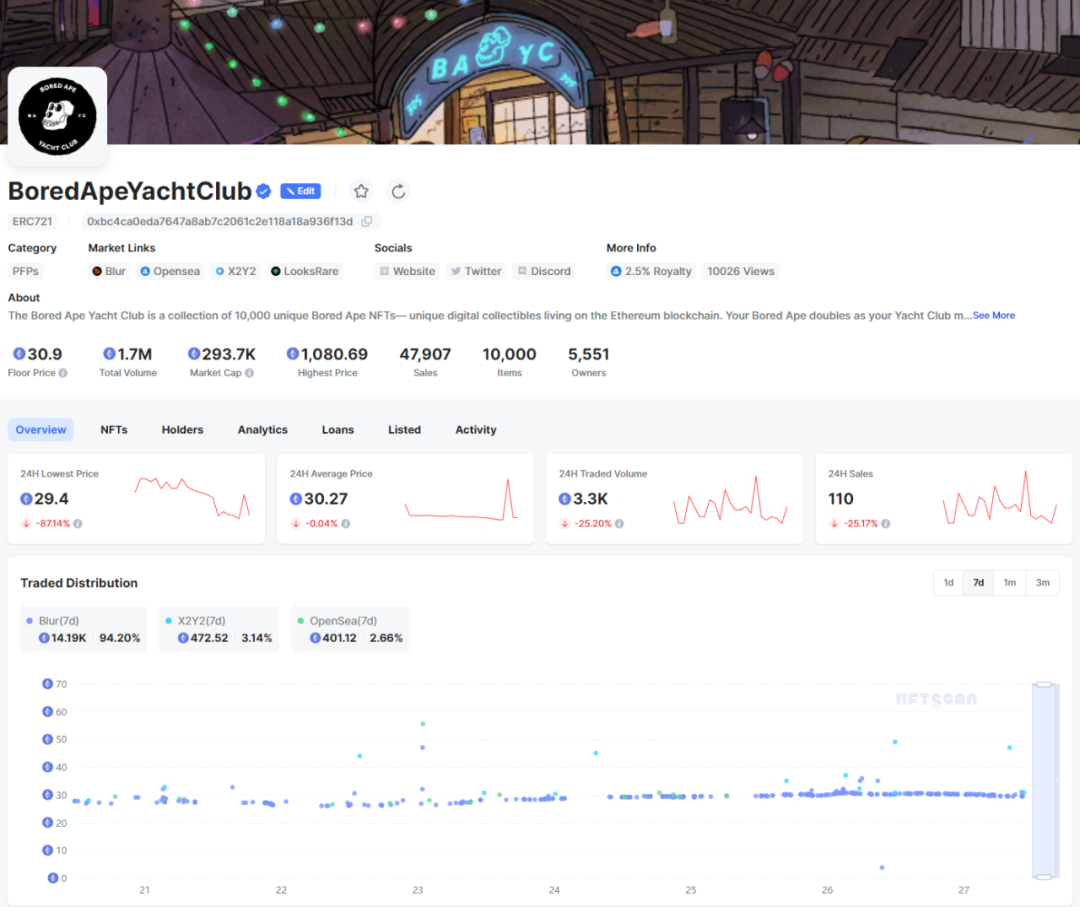Refresh collection data with circular arrow icon
The width and height of the screenshot is (1080, 907).
398,191
